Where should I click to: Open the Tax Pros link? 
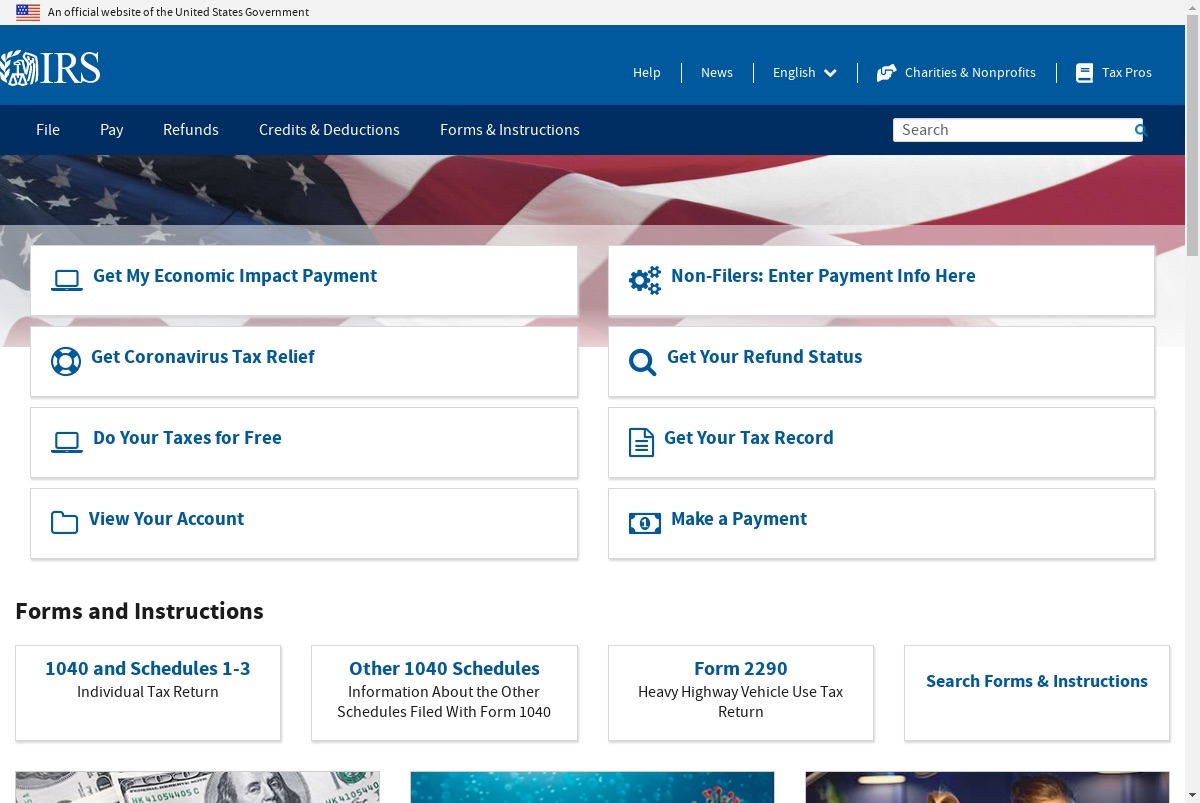pos(1114,73)
